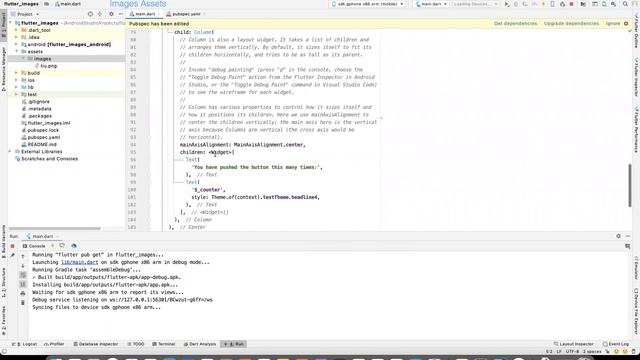Open the TODO tab

tap(136, 344)
